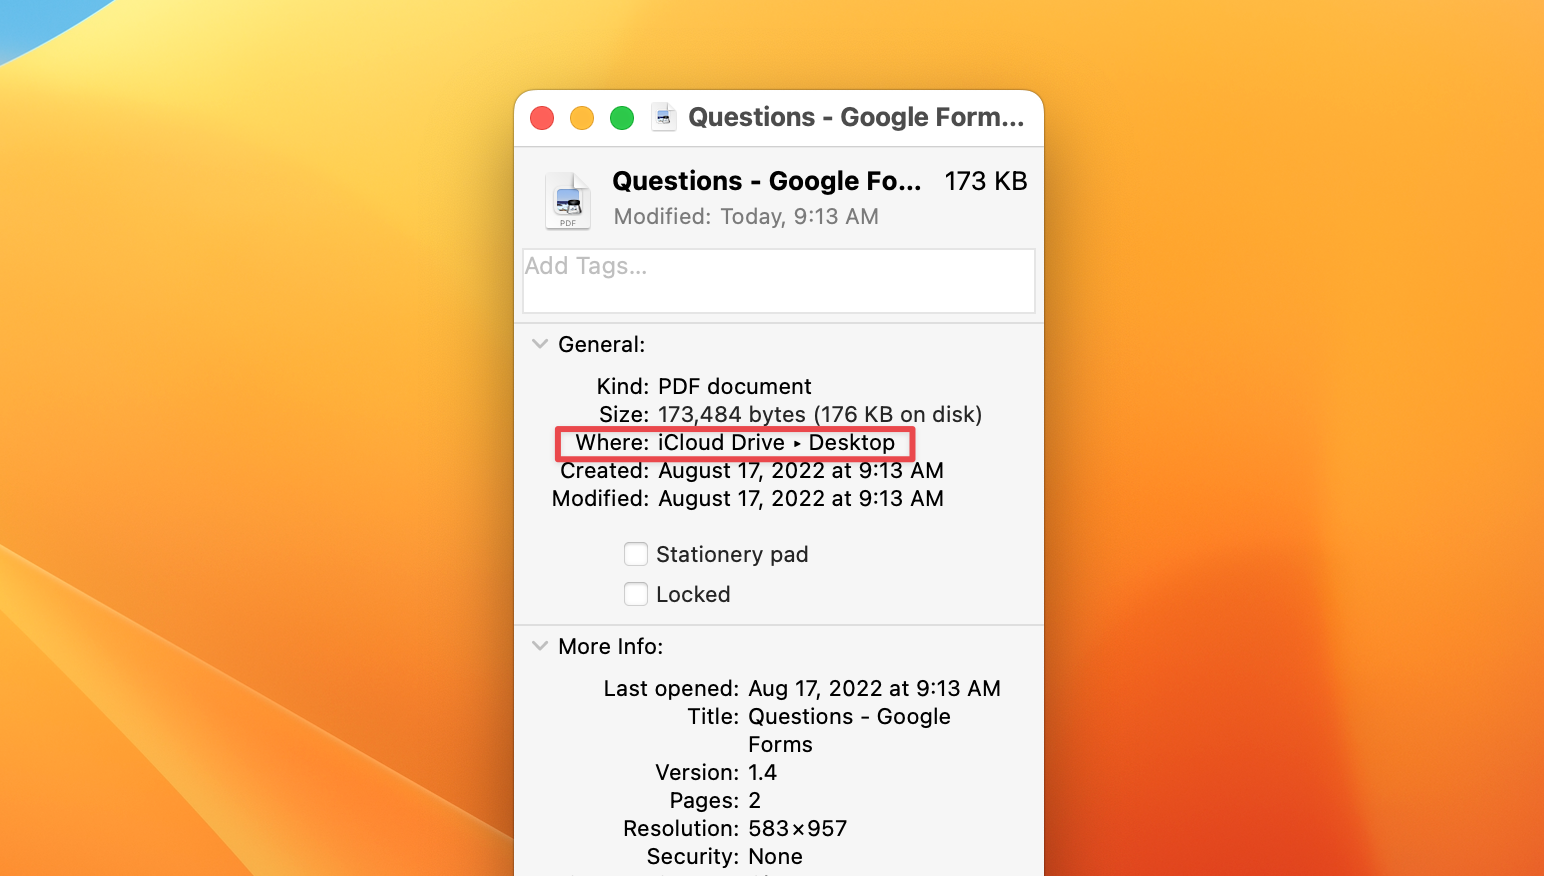Click the Modified: Today, 9:13 AM text
The image size is (1544, 876).
746,216
